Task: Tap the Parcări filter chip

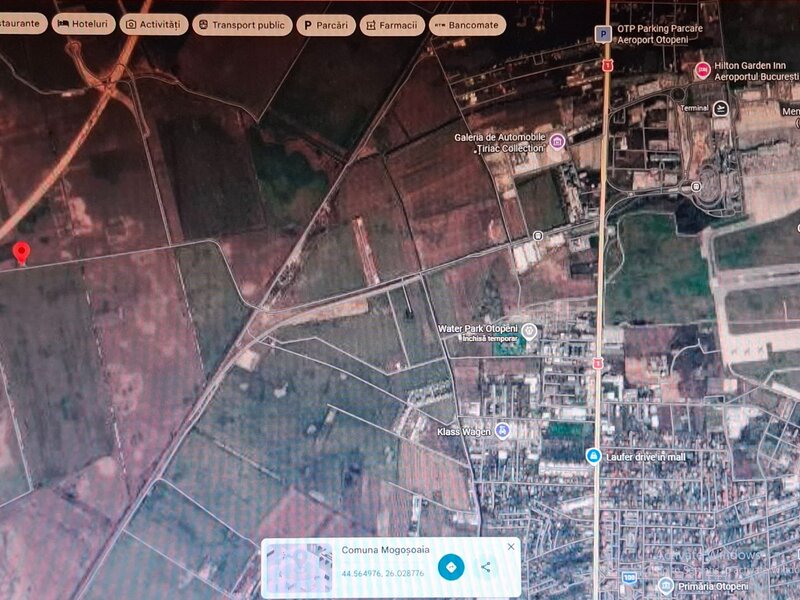Action: tap(326, 25)
